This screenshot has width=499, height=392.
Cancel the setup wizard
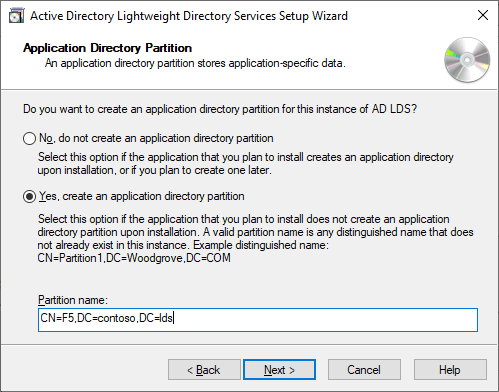click(364, 369)
